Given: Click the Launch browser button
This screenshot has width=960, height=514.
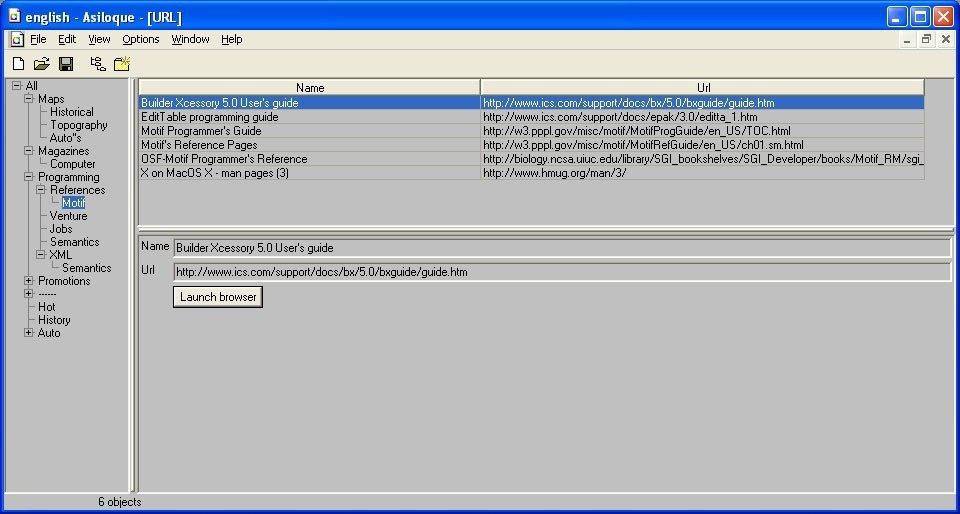Looking at the screenshot, I should [x=218, y=297].
